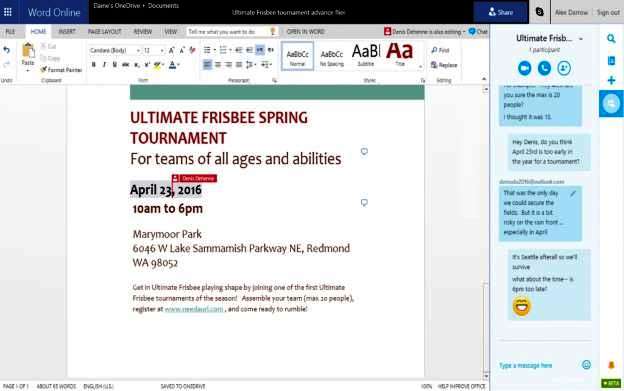The height and width of the screenshot is (391, 624).
Task: Expand the Styles gallery
Action: (420, 68)
